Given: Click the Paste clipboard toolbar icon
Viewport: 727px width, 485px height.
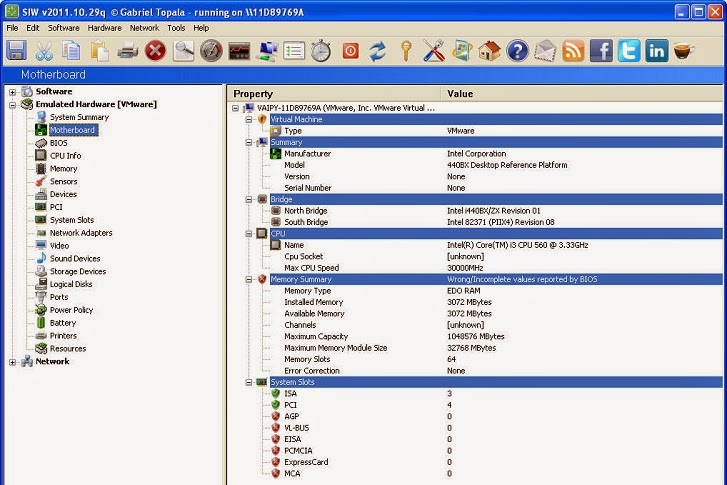Looking at the screenshot, I should [100, 51].
